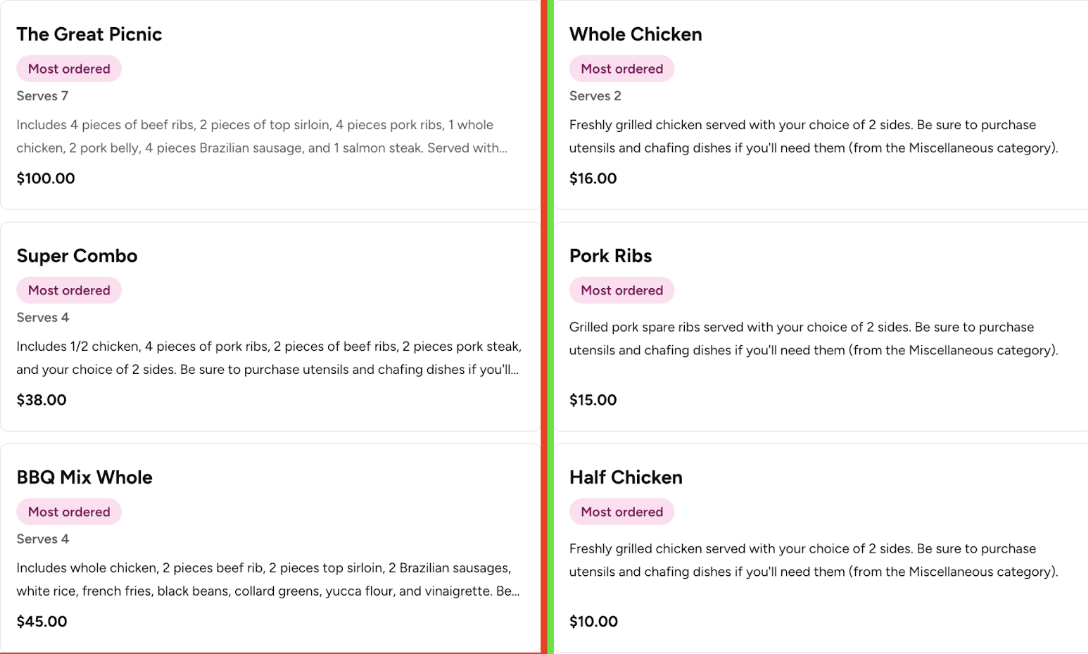Viewport: 1088px width, 654px height.
Task: Choose the Whole Chicken menu item
Action: (x=635, y=34)
